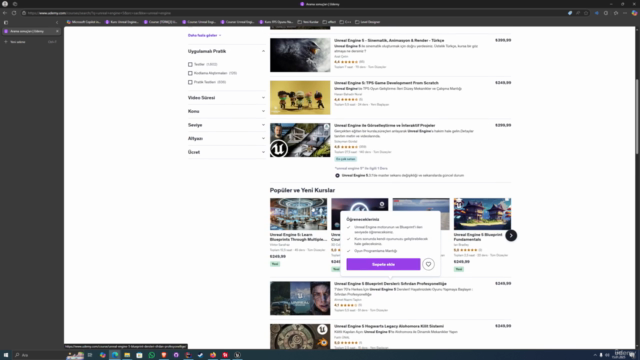This screenshot has height=360, width=640.
Task: Open 'Hogwarts Legacy Alohomora Kilit Sistemi' title
Action: click(389, 326)
